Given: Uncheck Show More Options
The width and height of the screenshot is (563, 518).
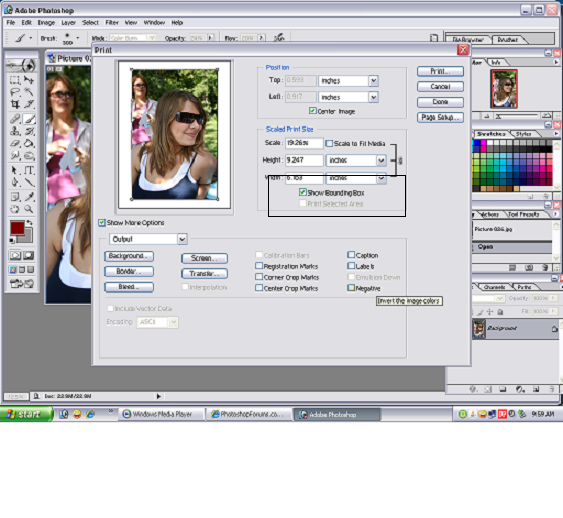Looking at the screenshot, I should [102, 223].
